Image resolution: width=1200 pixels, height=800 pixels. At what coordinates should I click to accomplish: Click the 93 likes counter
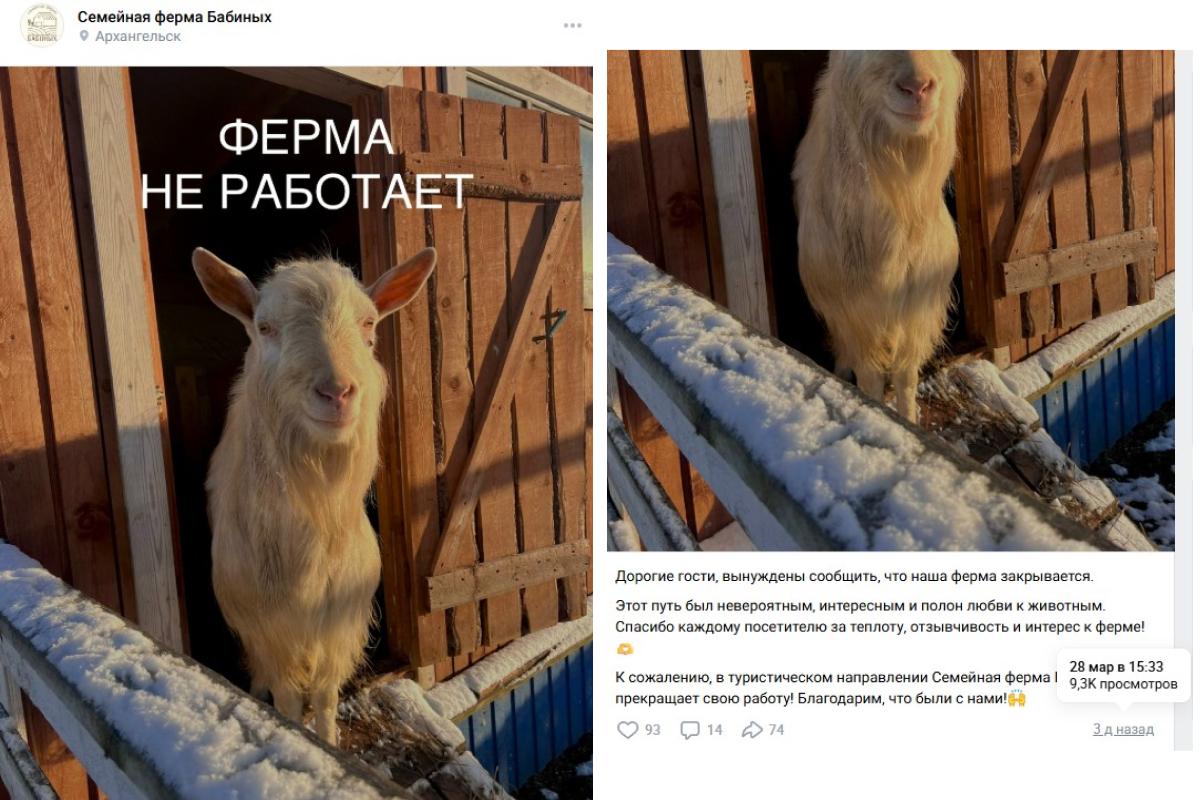pyautogui.click(x=652, y=730)
